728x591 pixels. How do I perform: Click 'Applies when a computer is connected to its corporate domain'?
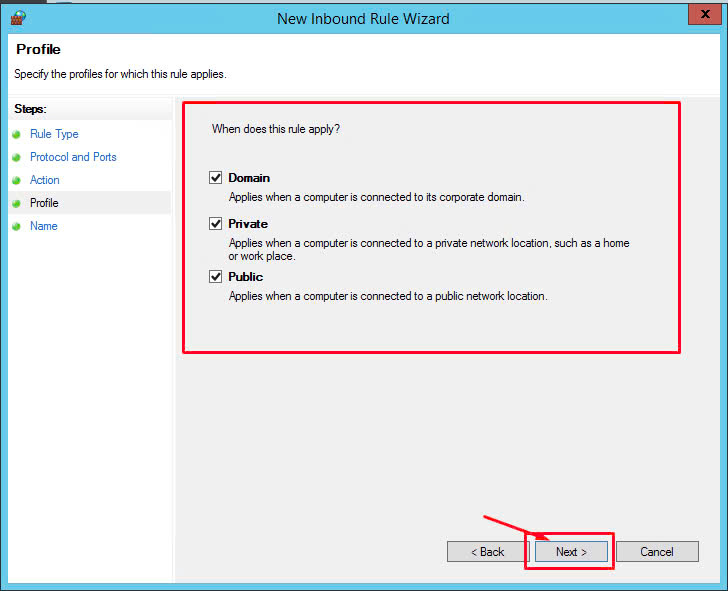[x=377, y=197]
